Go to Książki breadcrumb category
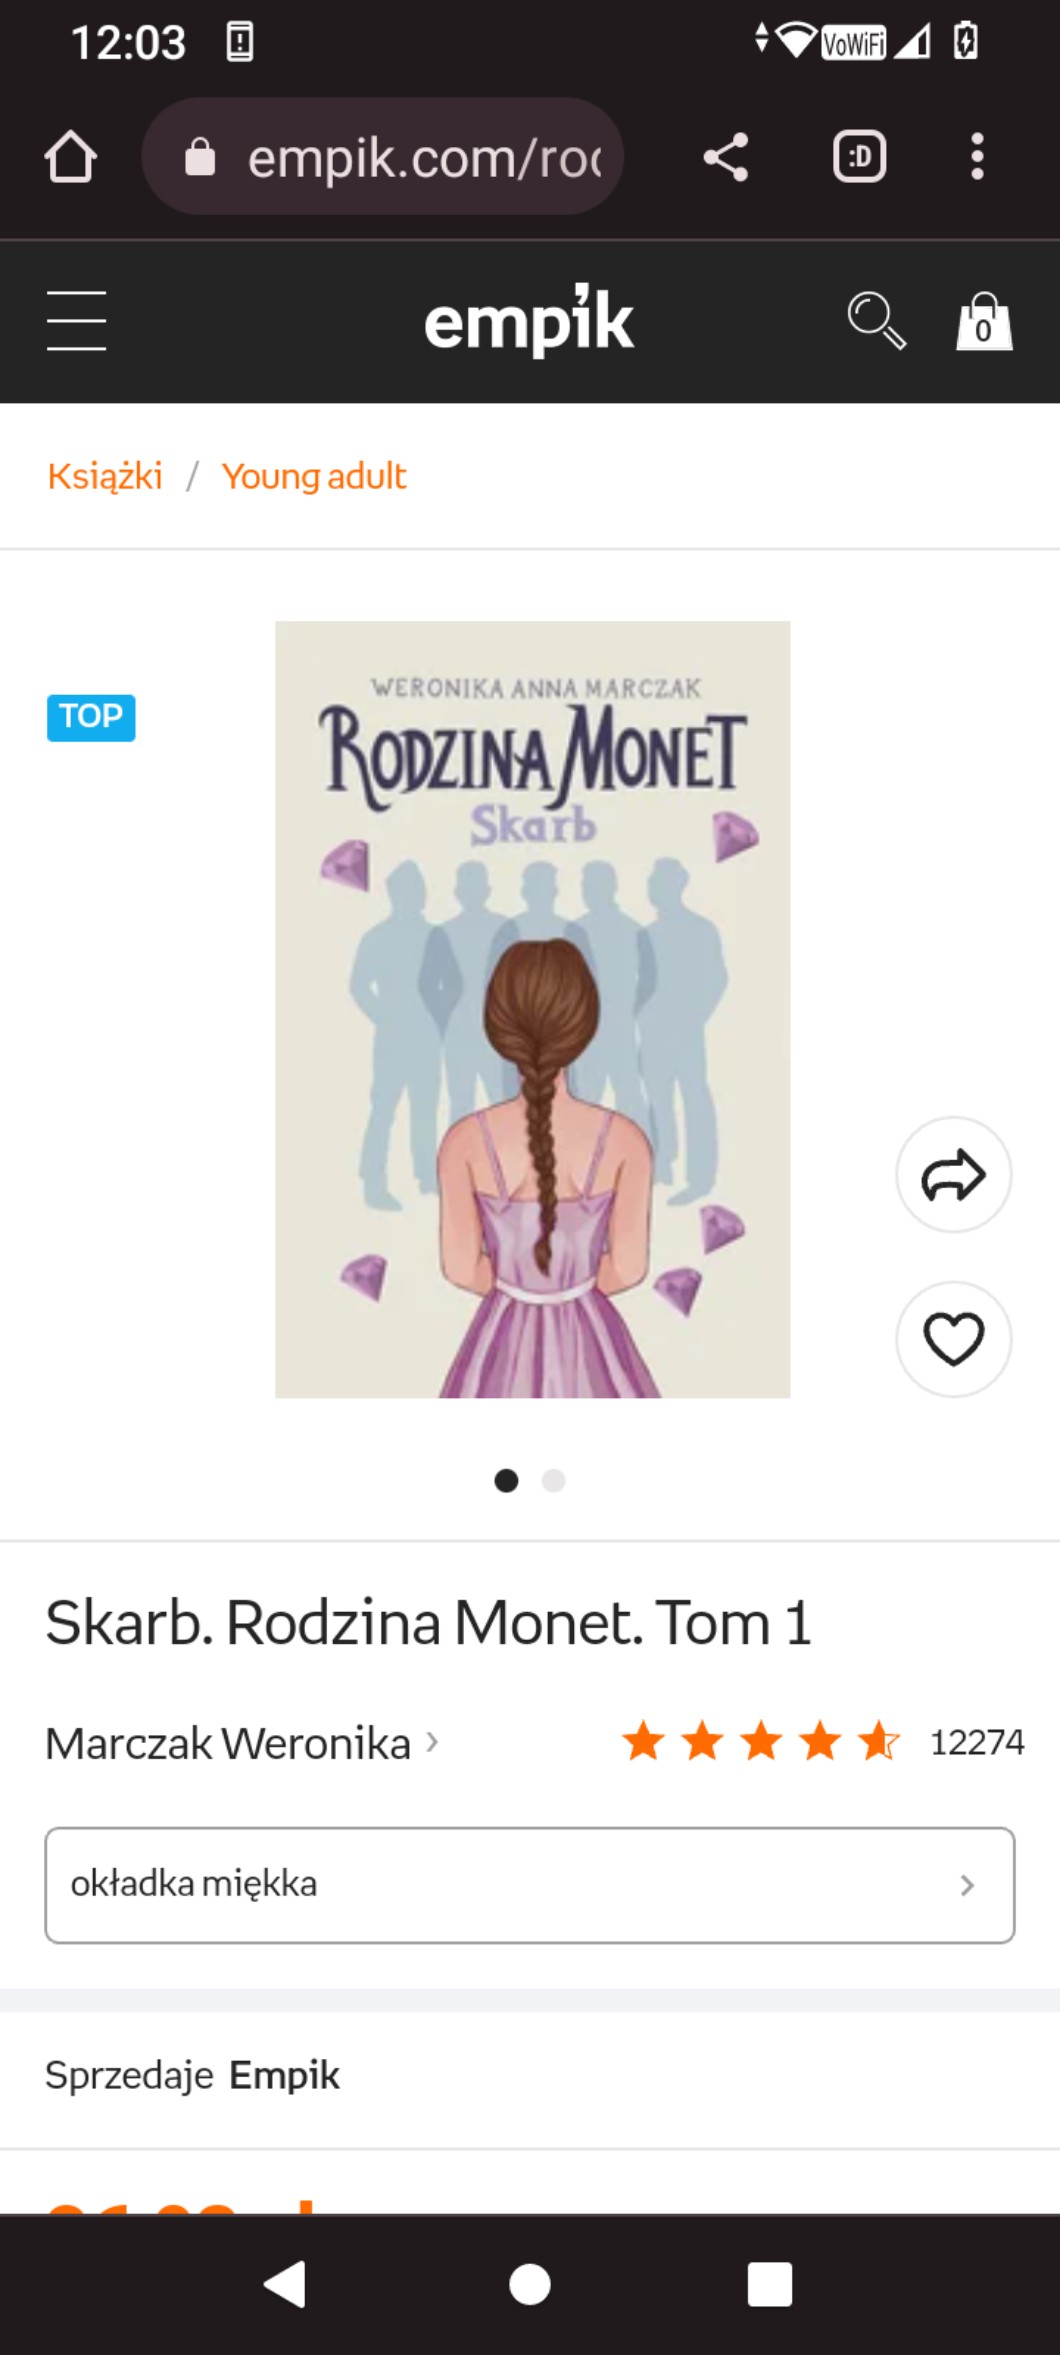 (x=105, y=476)
